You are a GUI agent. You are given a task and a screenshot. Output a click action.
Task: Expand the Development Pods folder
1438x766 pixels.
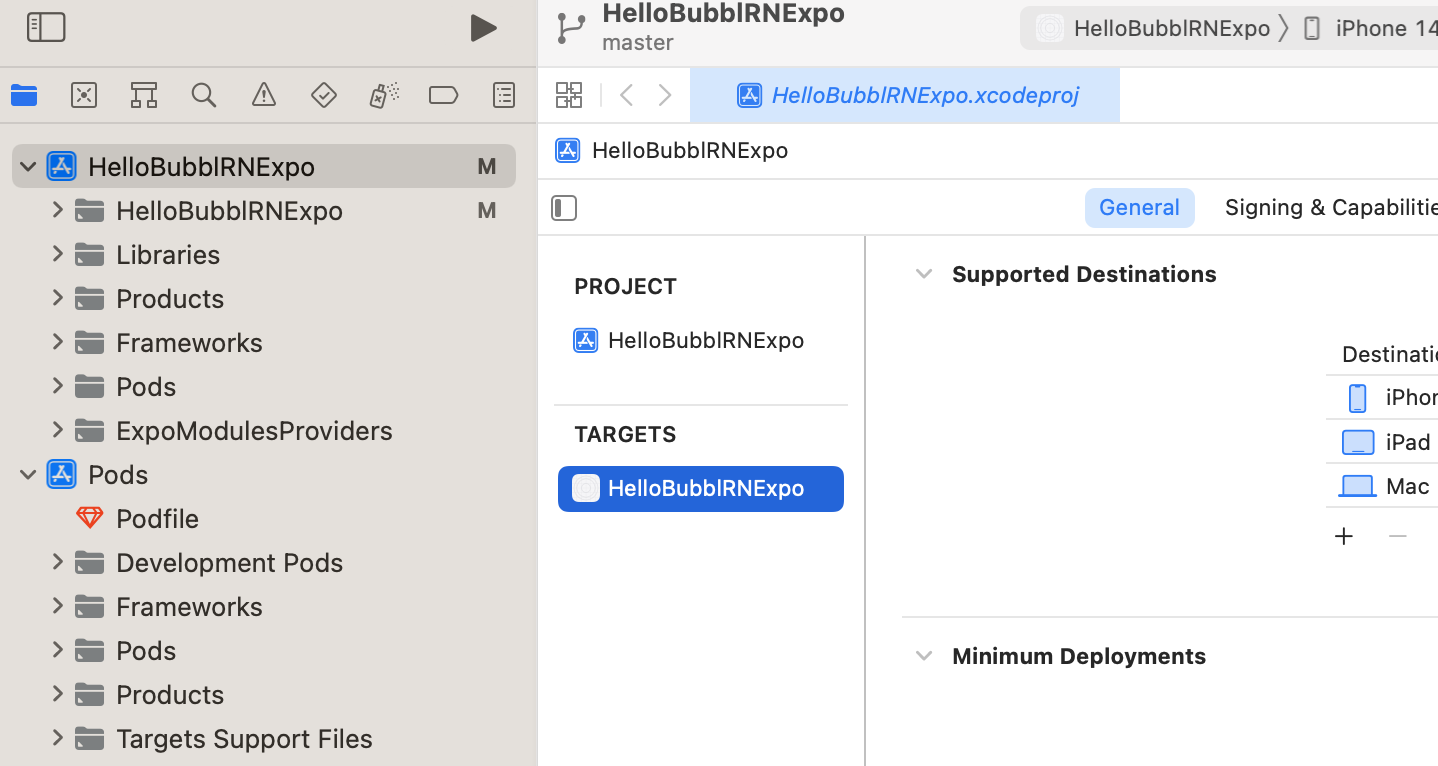tap(57, 562)
